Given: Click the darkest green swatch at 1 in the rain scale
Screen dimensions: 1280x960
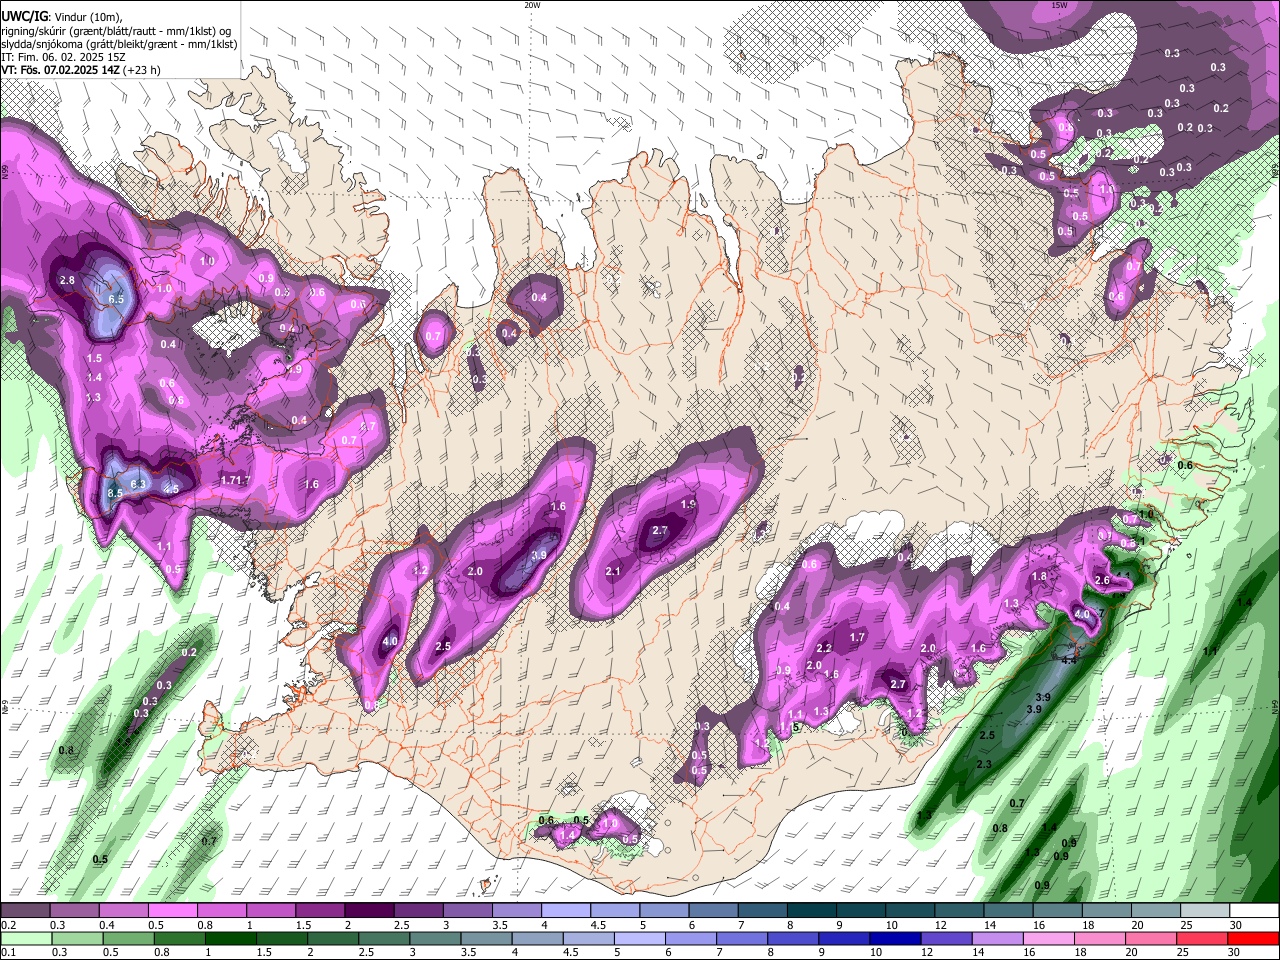Looking at the screenshot, I should coord(230,939).
